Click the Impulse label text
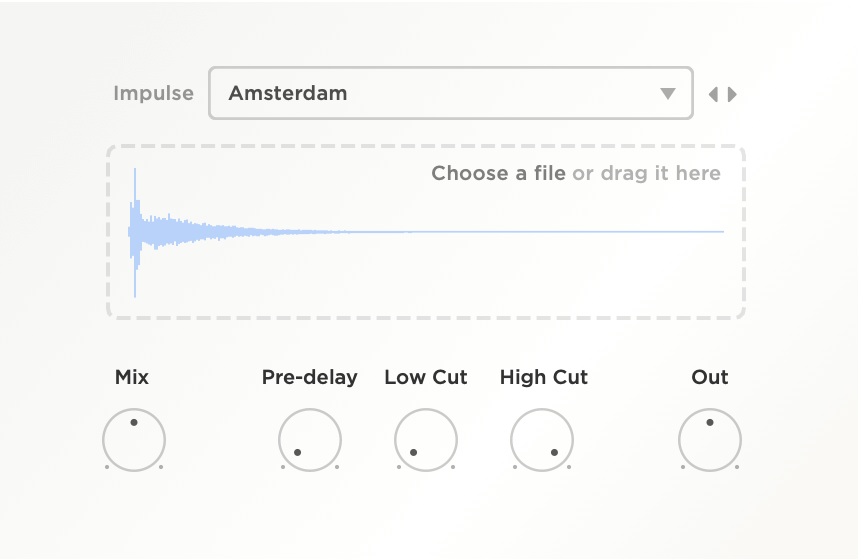The width and height of the screenshot is (858, 559). [153, 93]
